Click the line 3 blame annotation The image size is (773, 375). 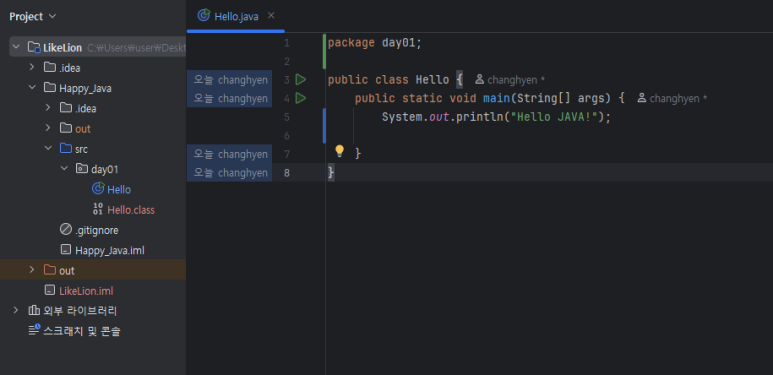click(230, 80)
